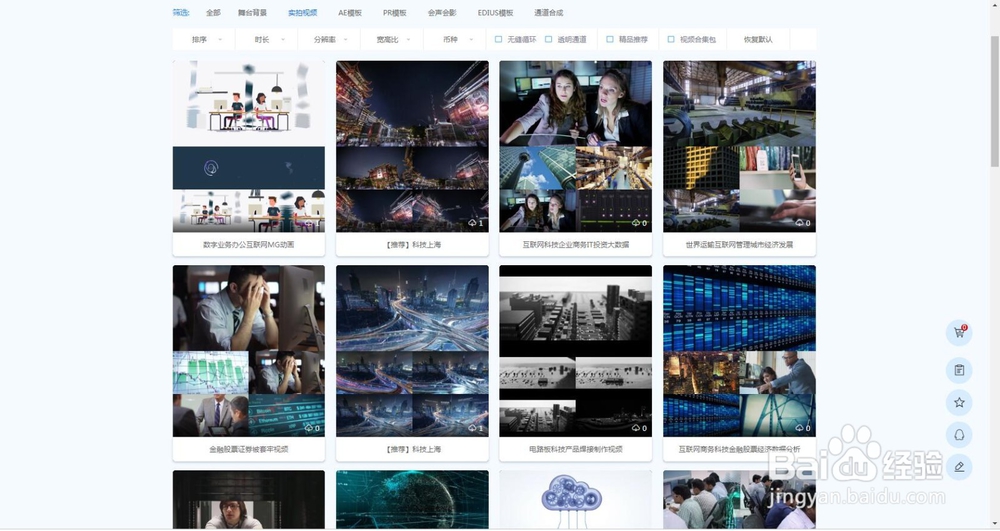Image resolution: width=1000 pixels, height=531 pixels.
Task: Open the shopping cart sidebar icon
Action: pos(959,333)
